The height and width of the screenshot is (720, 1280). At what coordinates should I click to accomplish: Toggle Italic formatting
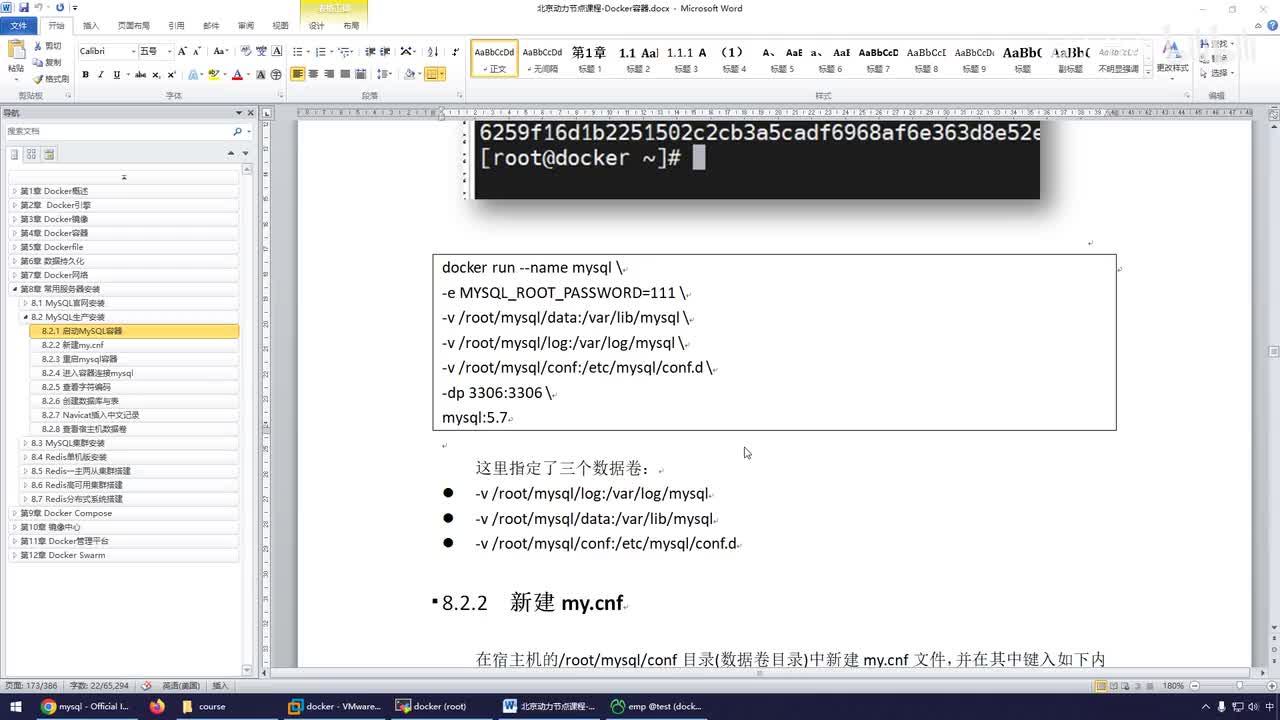(x=101, y=74)
